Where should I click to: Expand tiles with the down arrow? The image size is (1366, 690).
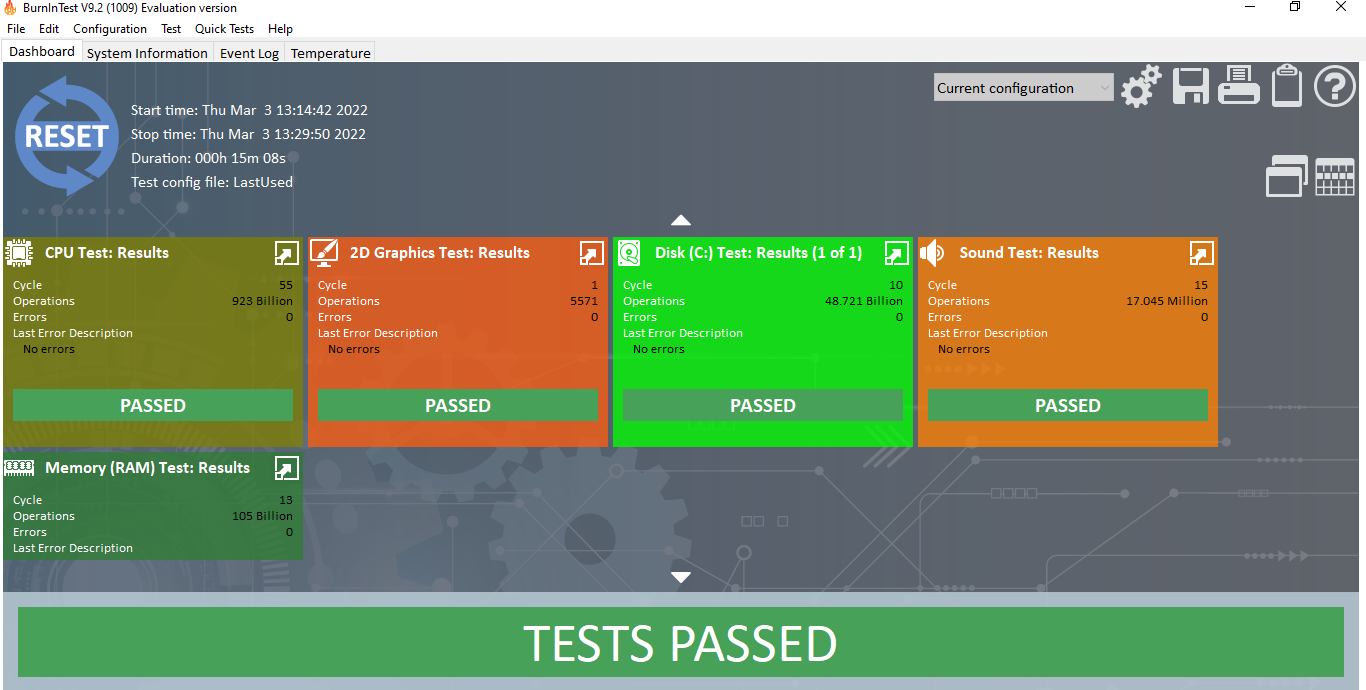pyautogui.click(x=681, y=577)
